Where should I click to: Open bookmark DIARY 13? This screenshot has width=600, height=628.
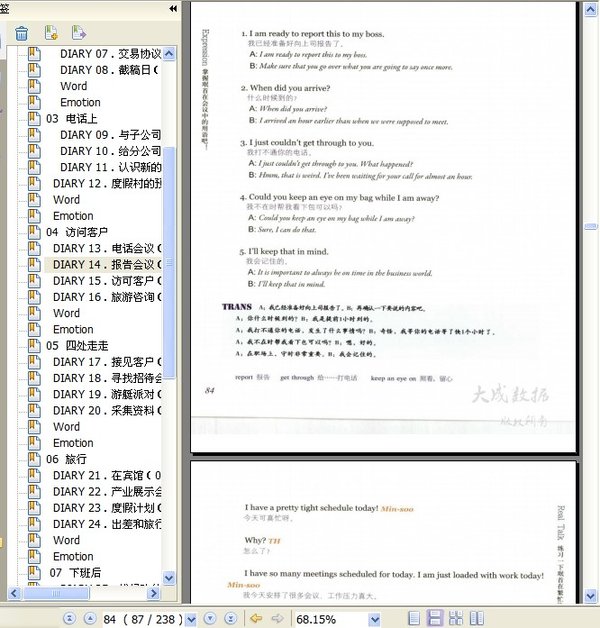point(107,248)
